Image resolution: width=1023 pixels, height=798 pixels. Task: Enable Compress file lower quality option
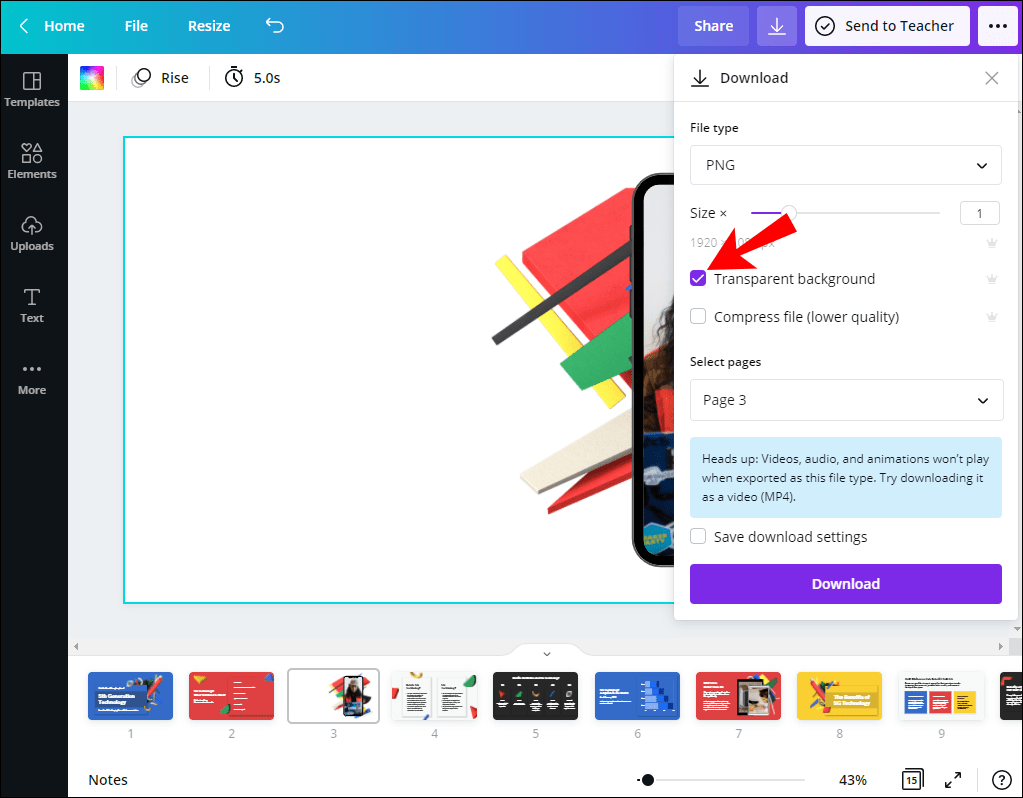click(x=697, y=316)
